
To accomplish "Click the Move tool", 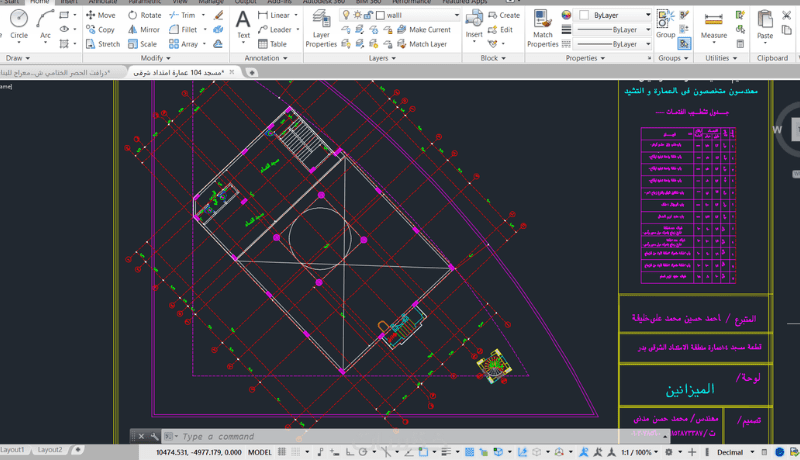I will pos(101,15).
